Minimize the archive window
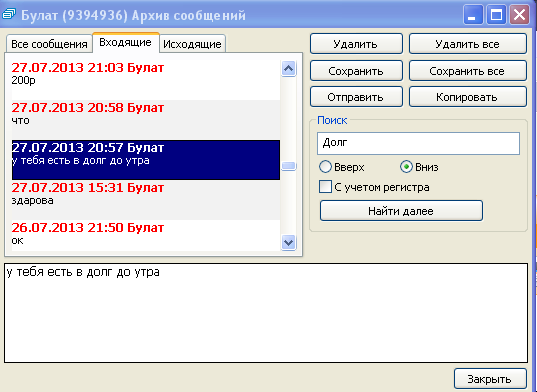This screenshot has height=392, width=537. pyautogui.click(x=473, y=14)
